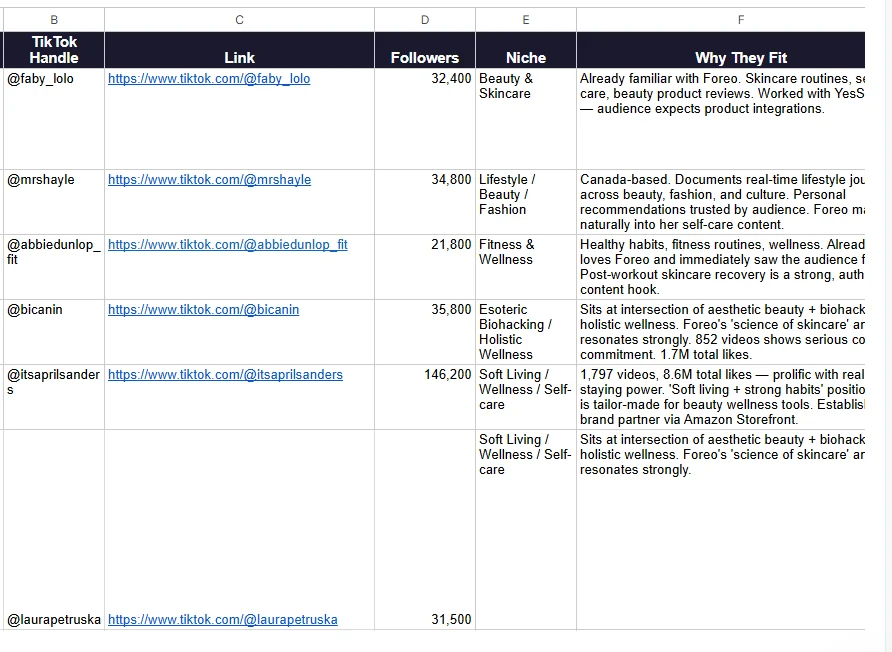Go to the @laurapetruska TikTok link

[x=222, y=620]
